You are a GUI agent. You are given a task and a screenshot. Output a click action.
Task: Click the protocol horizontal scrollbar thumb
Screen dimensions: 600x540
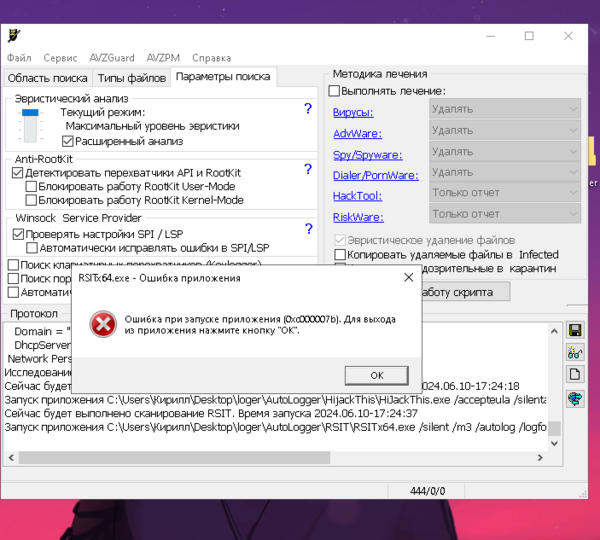click(174, 457)
